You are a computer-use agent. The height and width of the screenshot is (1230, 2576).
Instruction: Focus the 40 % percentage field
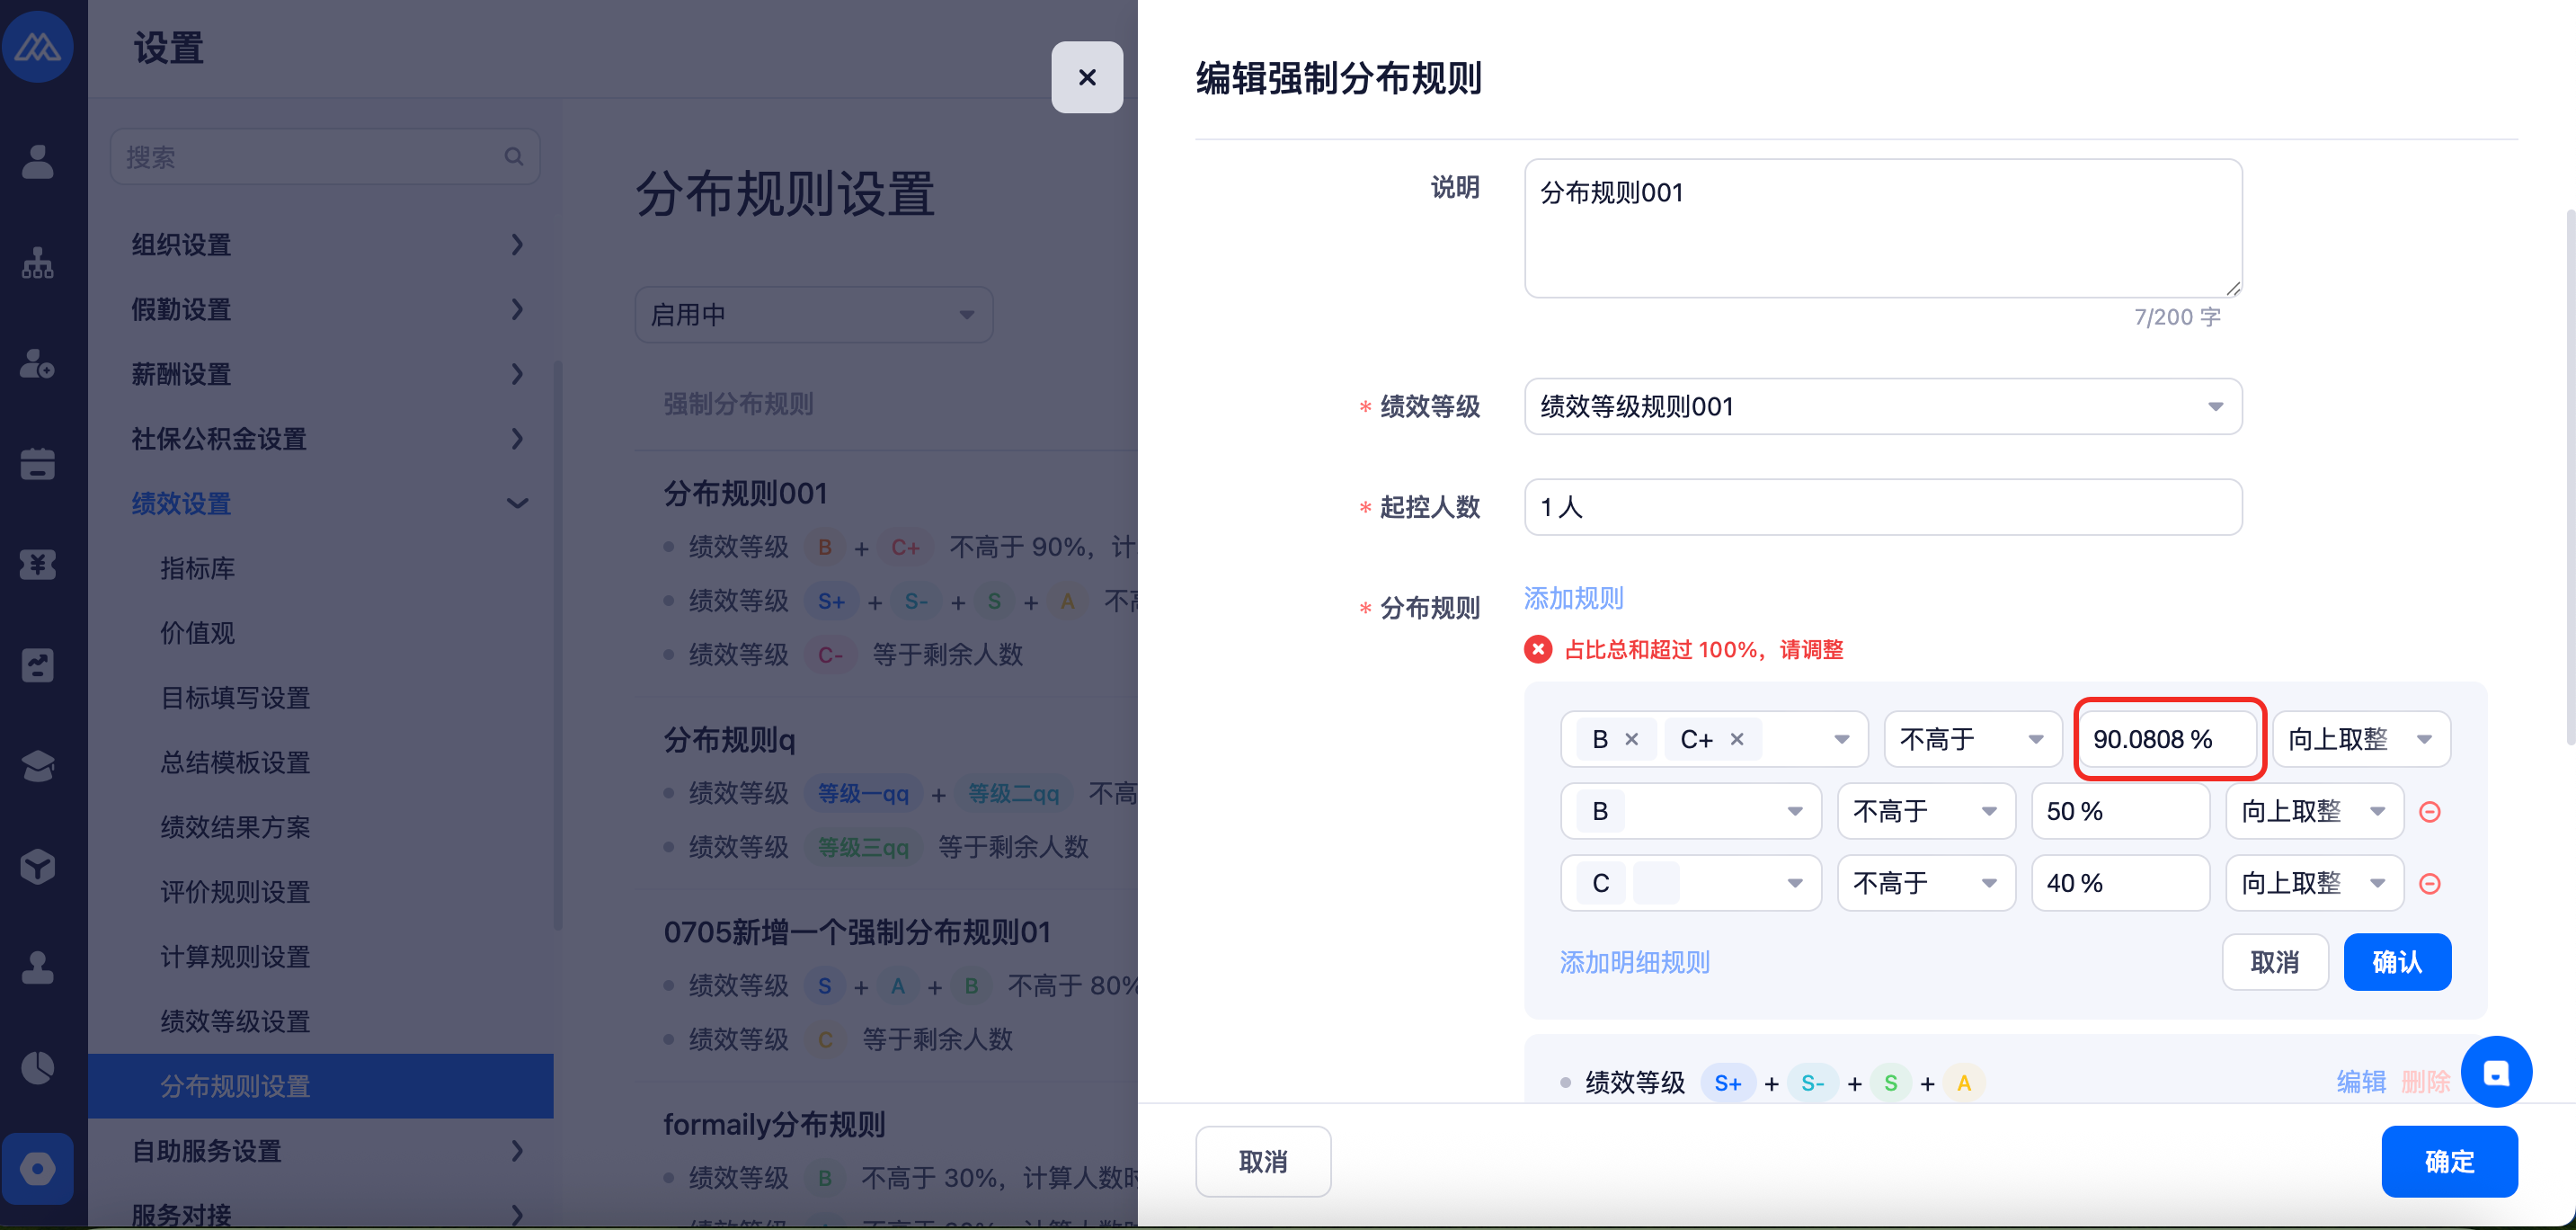tap(2120, 884)
